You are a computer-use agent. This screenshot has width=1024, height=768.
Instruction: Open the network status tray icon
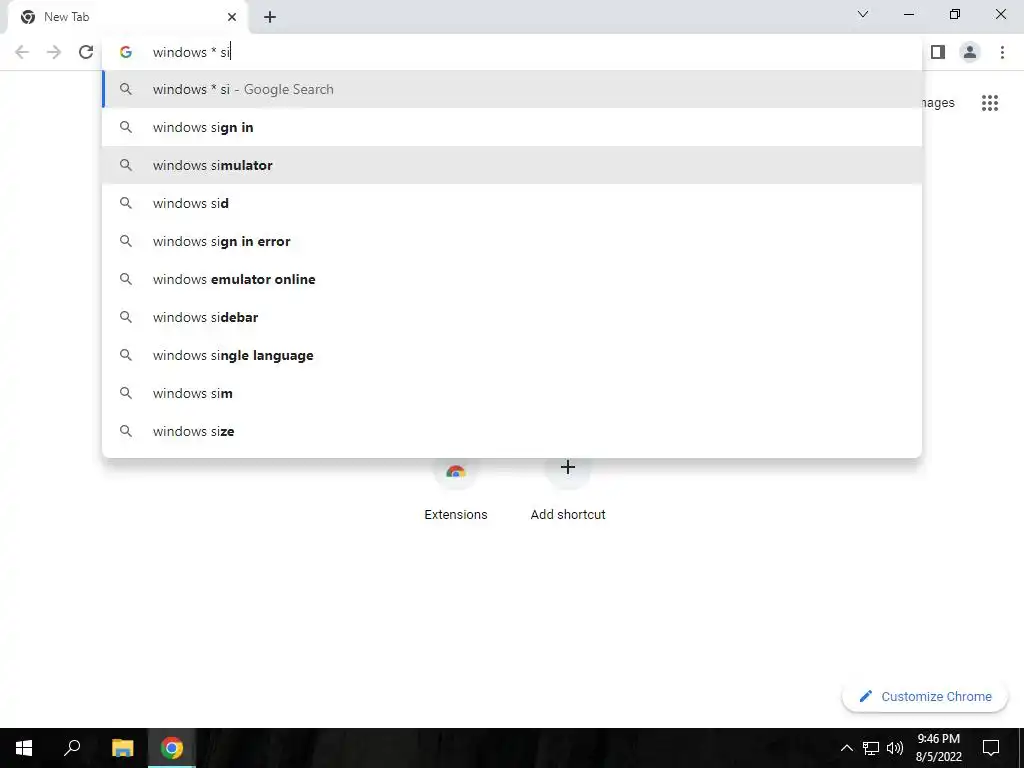pos(871,748)
